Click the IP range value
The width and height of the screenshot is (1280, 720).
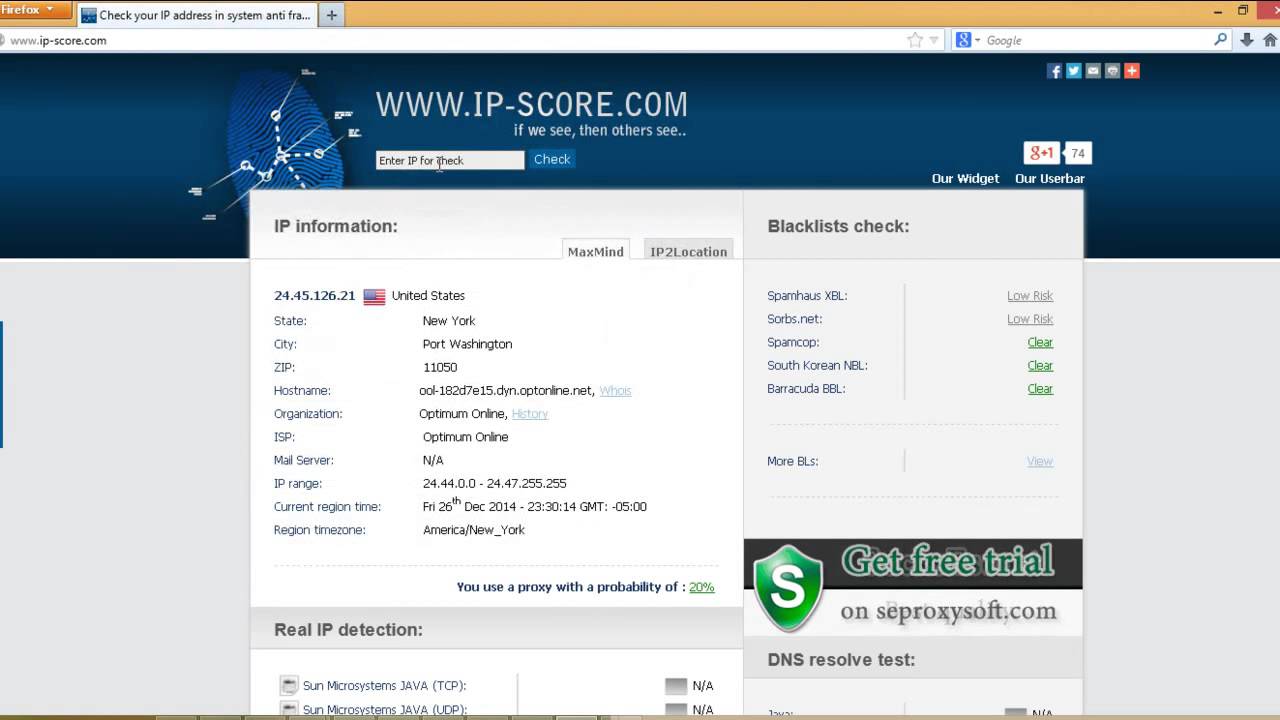pos(495,484)
